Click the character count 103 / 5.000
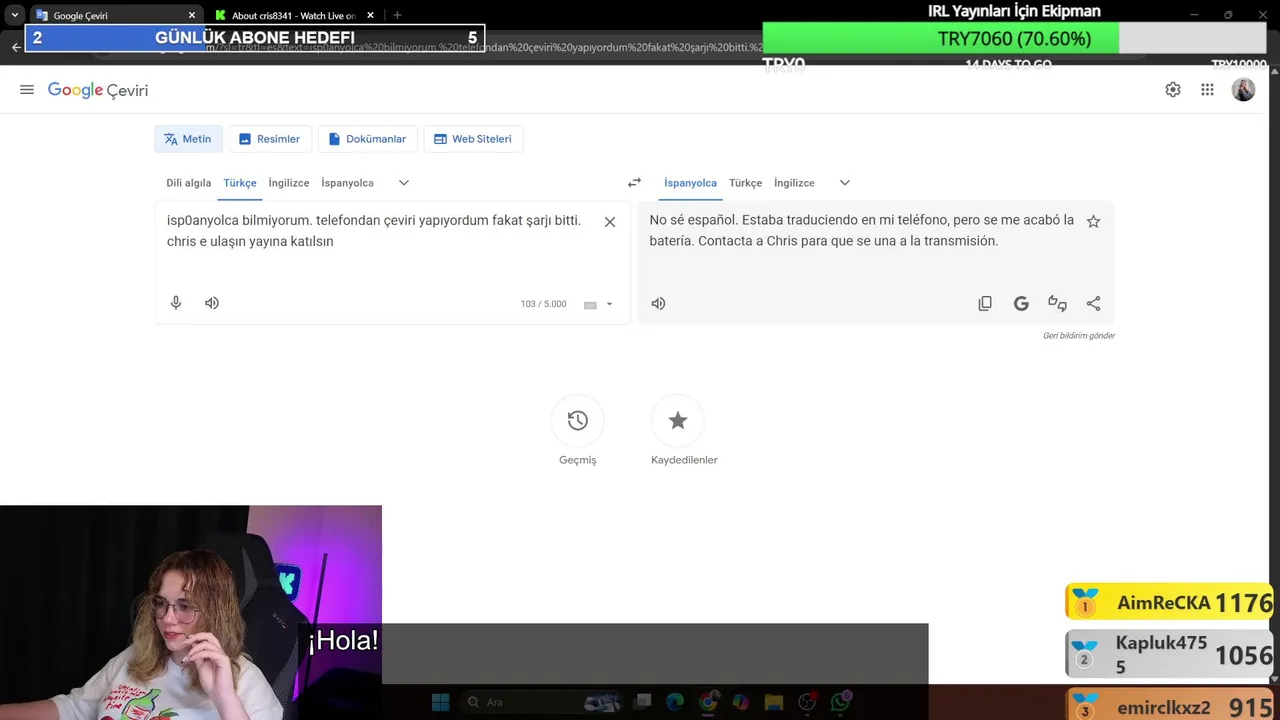 [543, 304]
